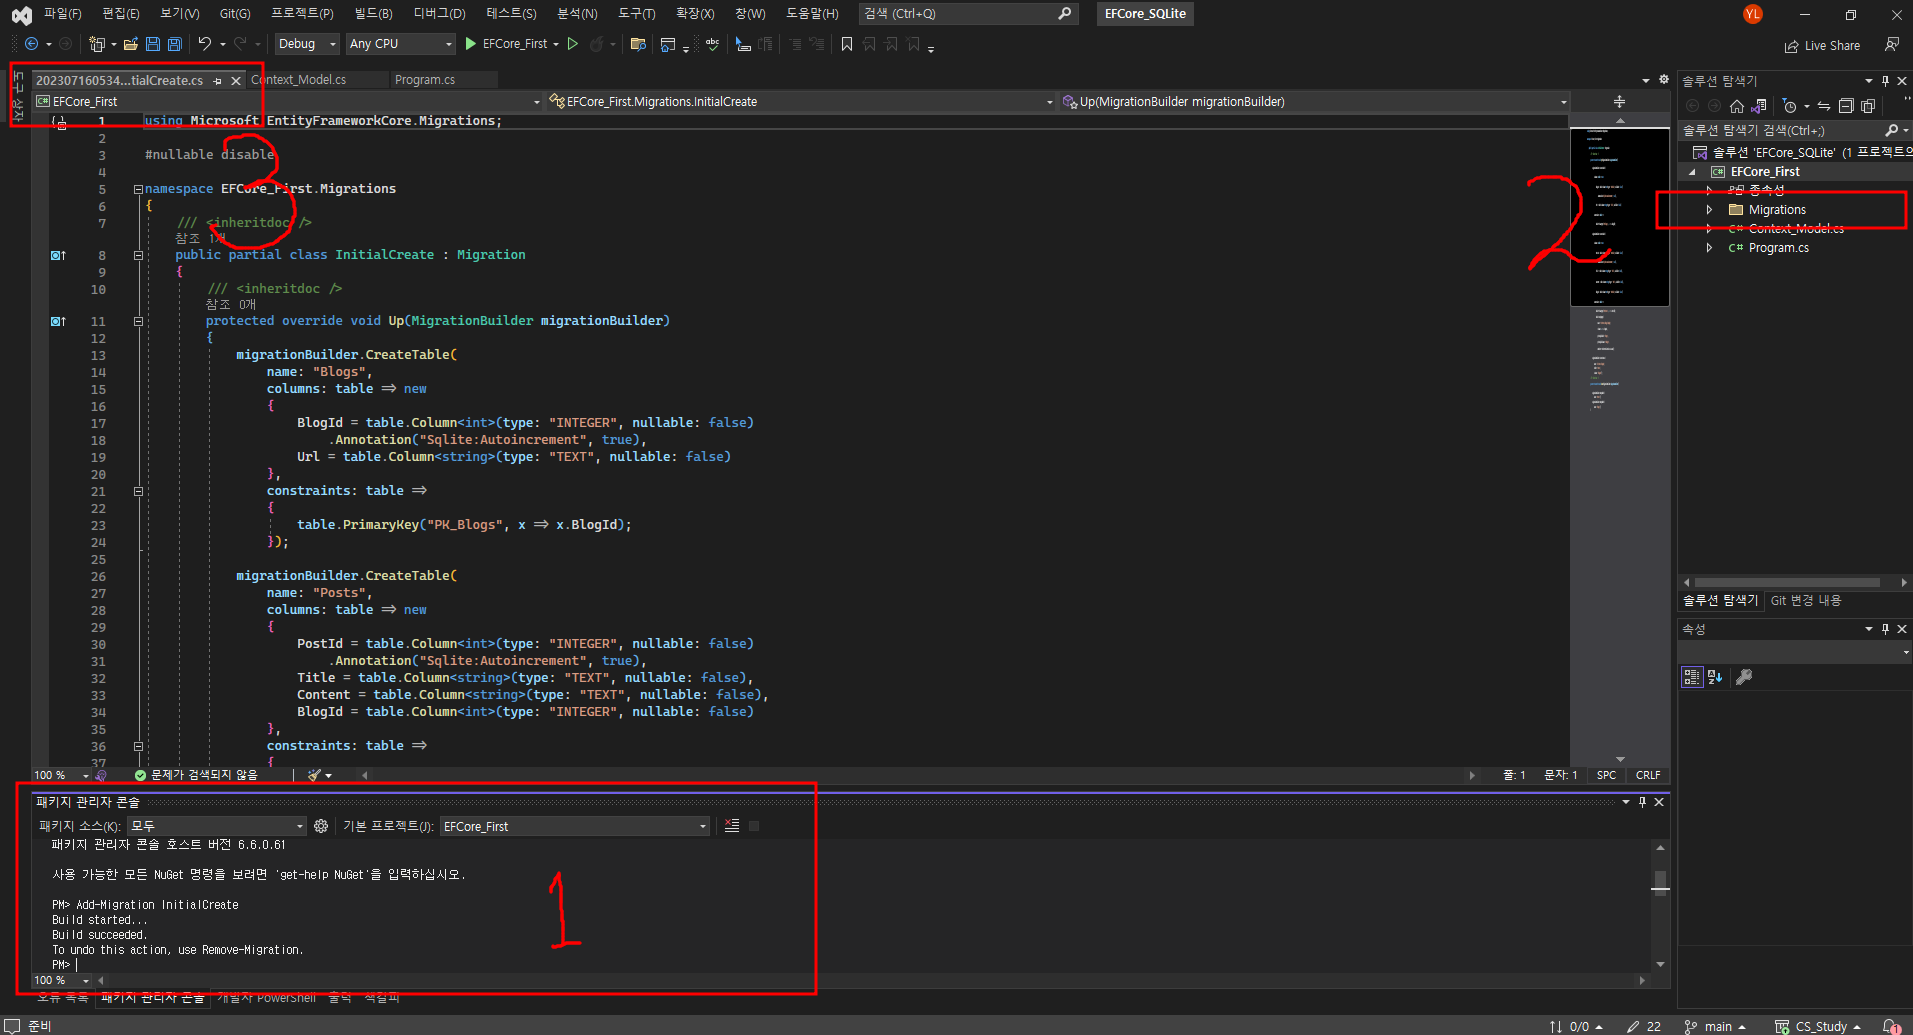Open the Git(G) menu

235,13
